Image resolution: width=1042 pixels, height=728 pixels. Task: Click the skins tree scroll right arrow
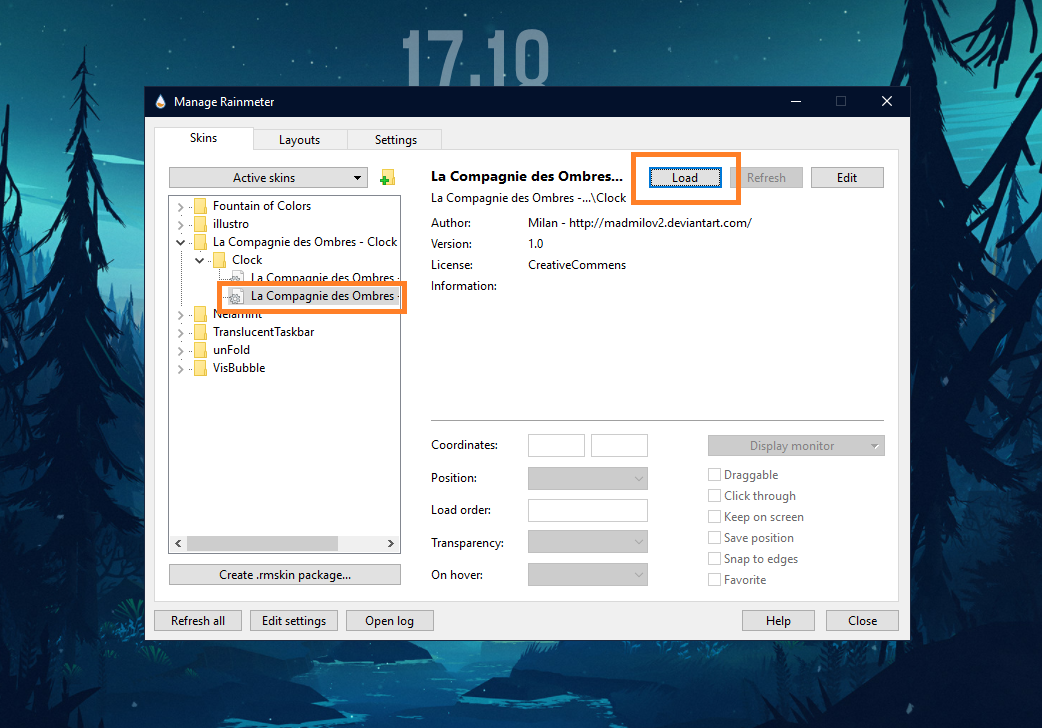pos(391,543)
